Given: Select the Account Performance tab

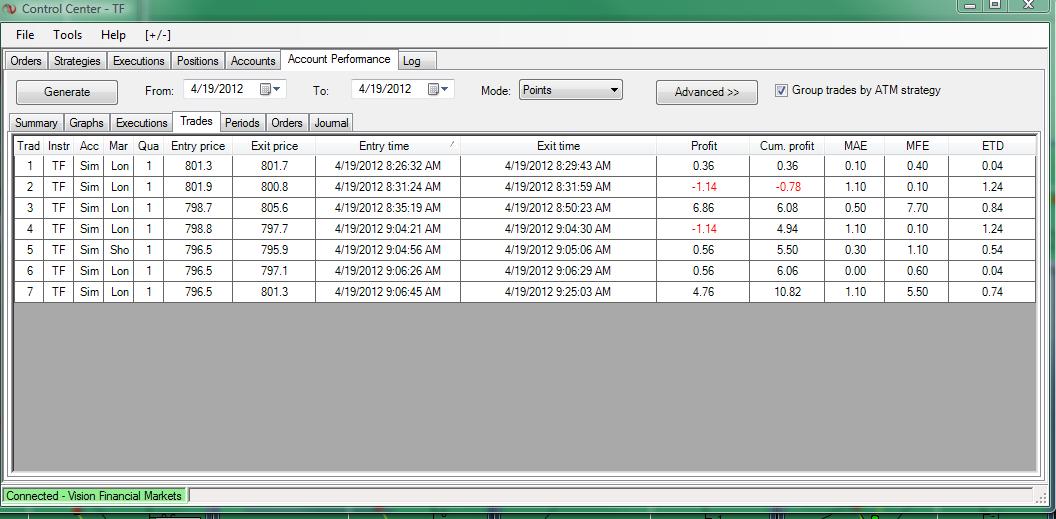Looking at the screenshot, I should pyautogui.click(x=339, y=59).
